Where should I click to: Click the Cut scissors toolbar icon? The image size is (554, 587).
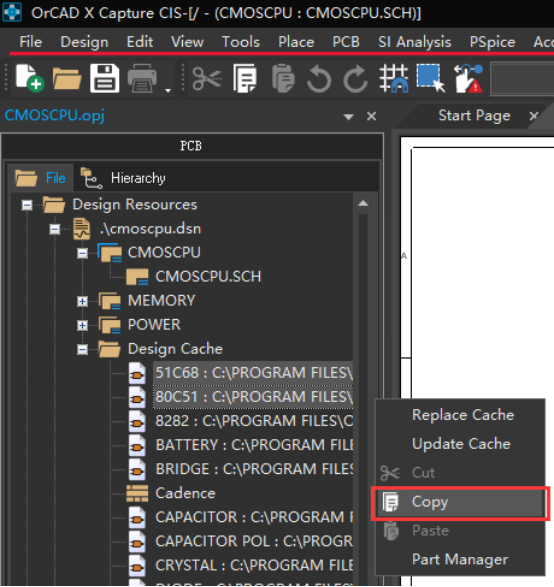(207, 78)
